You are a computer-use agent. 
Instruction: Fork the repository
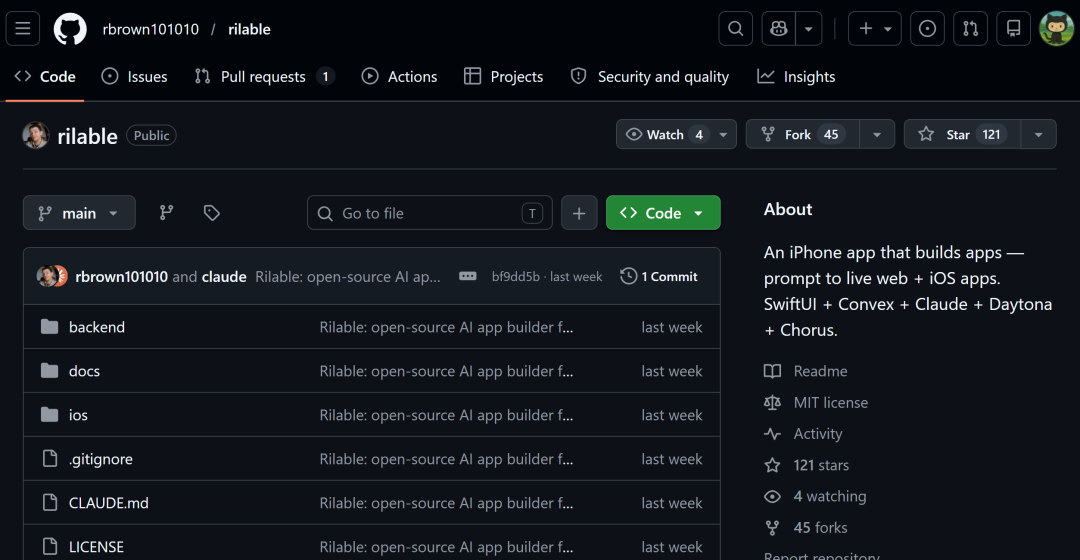802,134
